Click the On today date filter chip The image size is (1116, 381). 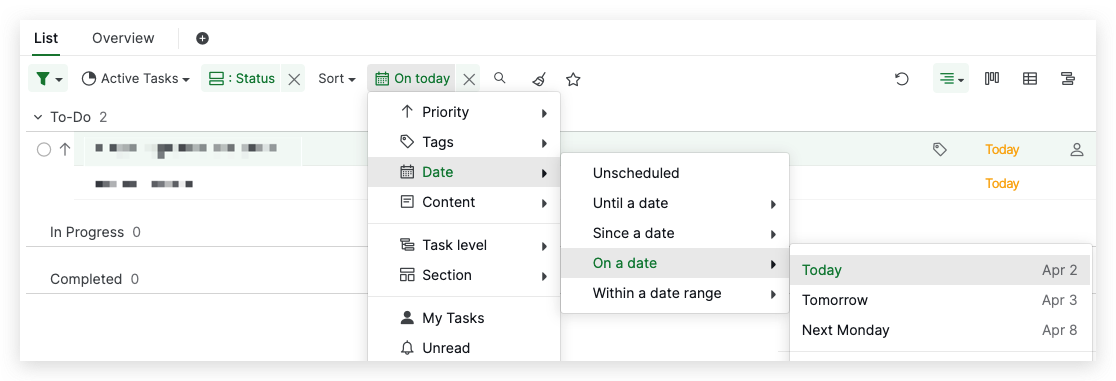pos(412,78)
